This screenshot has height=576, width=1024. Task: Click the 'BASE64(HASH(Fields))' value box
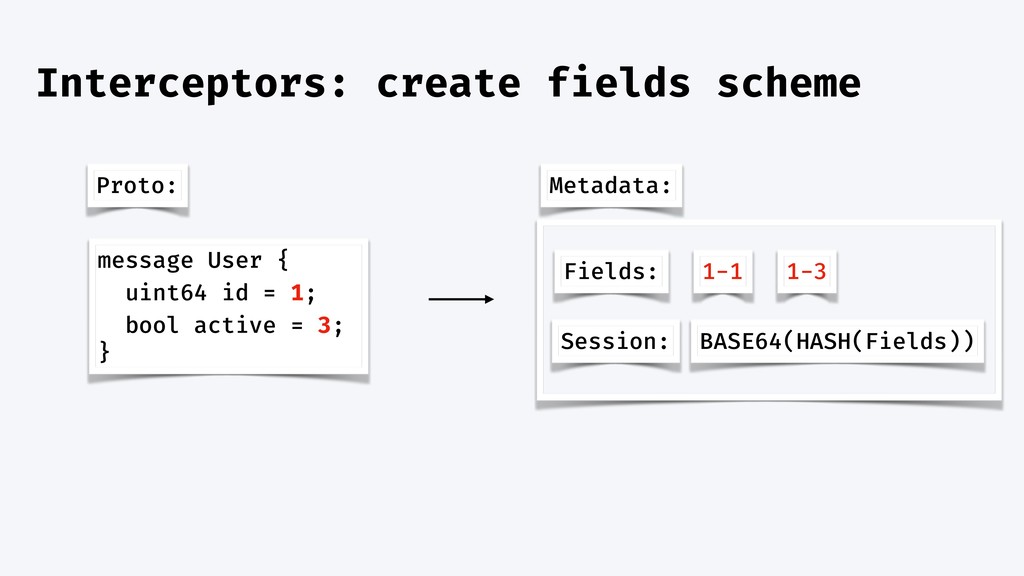tap(837, 341)
